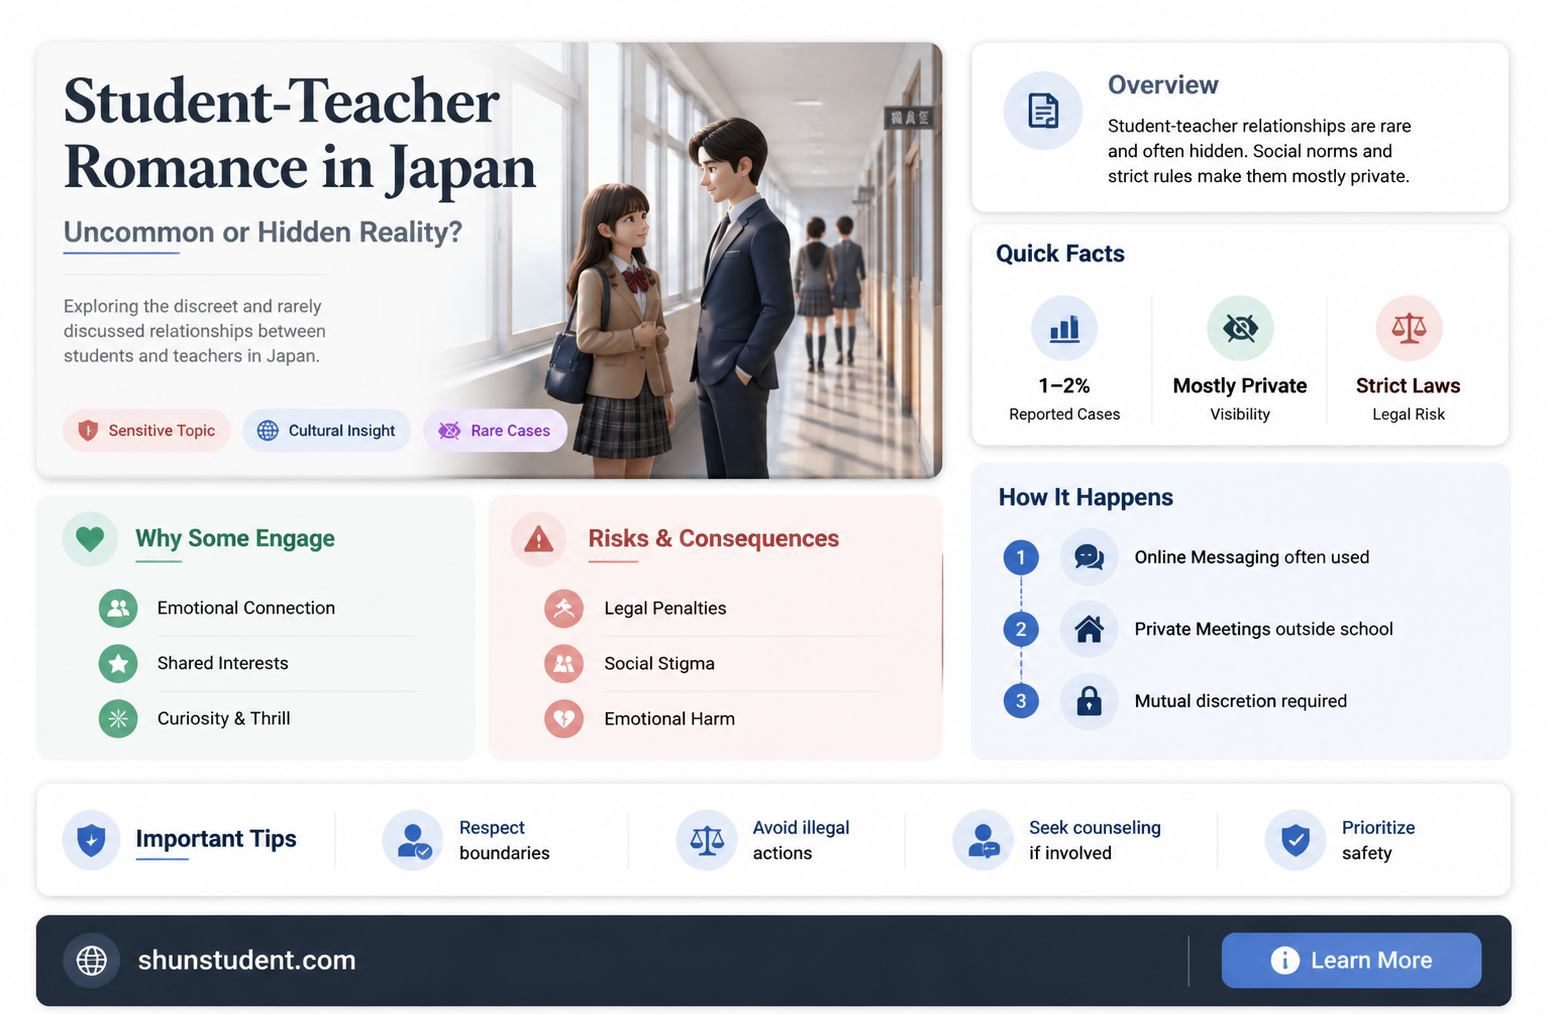
Task: Click the 1–2% statistic
Action: click(x=1064, y=386)
